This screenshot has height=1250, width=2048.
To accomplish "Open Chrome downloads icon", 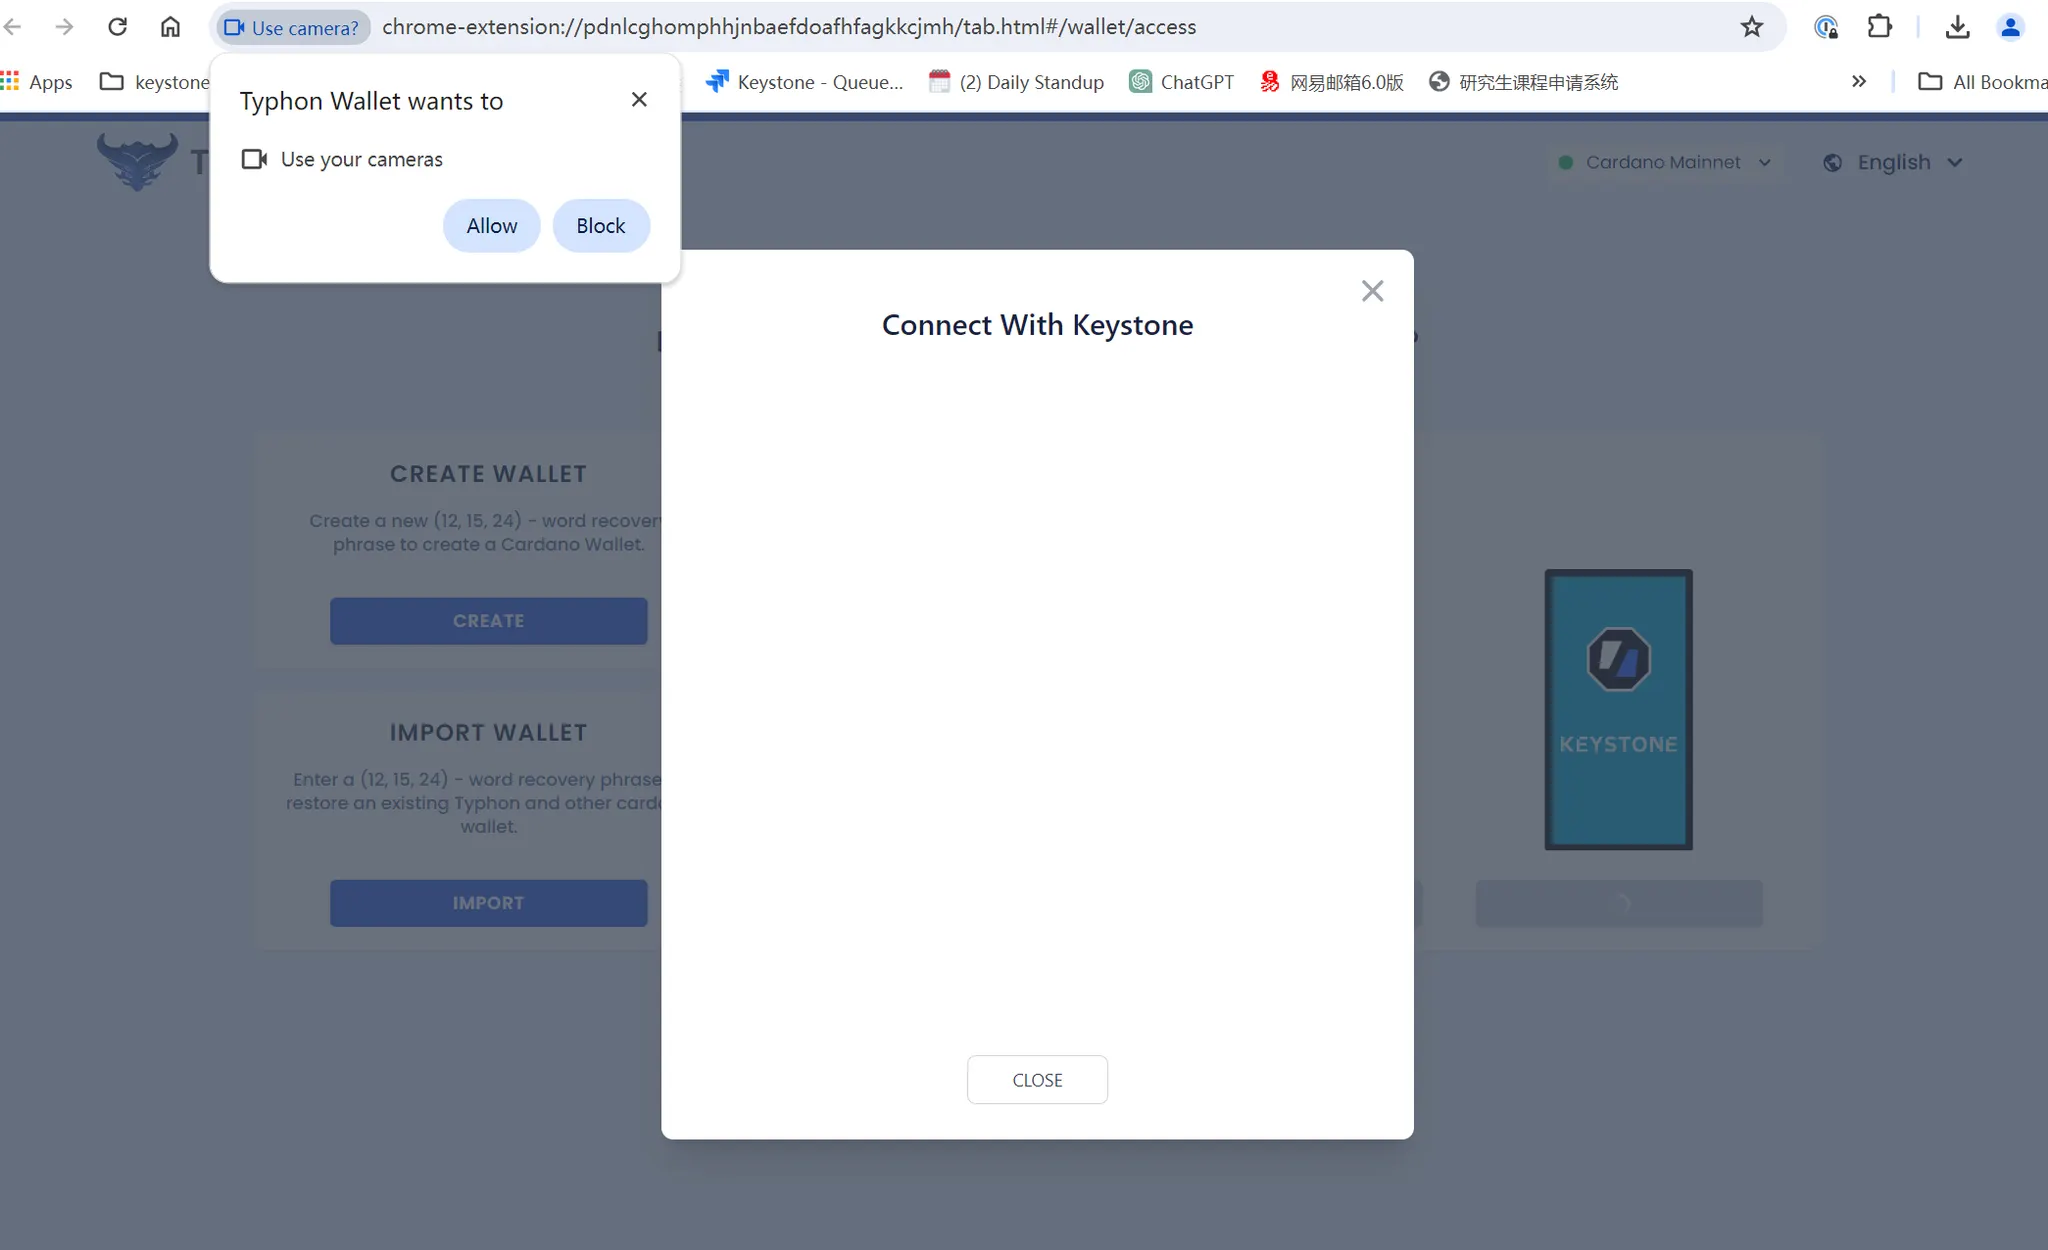I will pyautogui.click(x=1957, y=27).
